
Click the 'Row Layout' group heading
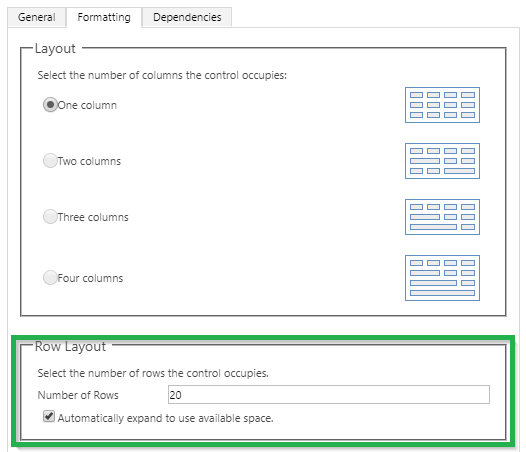click(70, 346)
